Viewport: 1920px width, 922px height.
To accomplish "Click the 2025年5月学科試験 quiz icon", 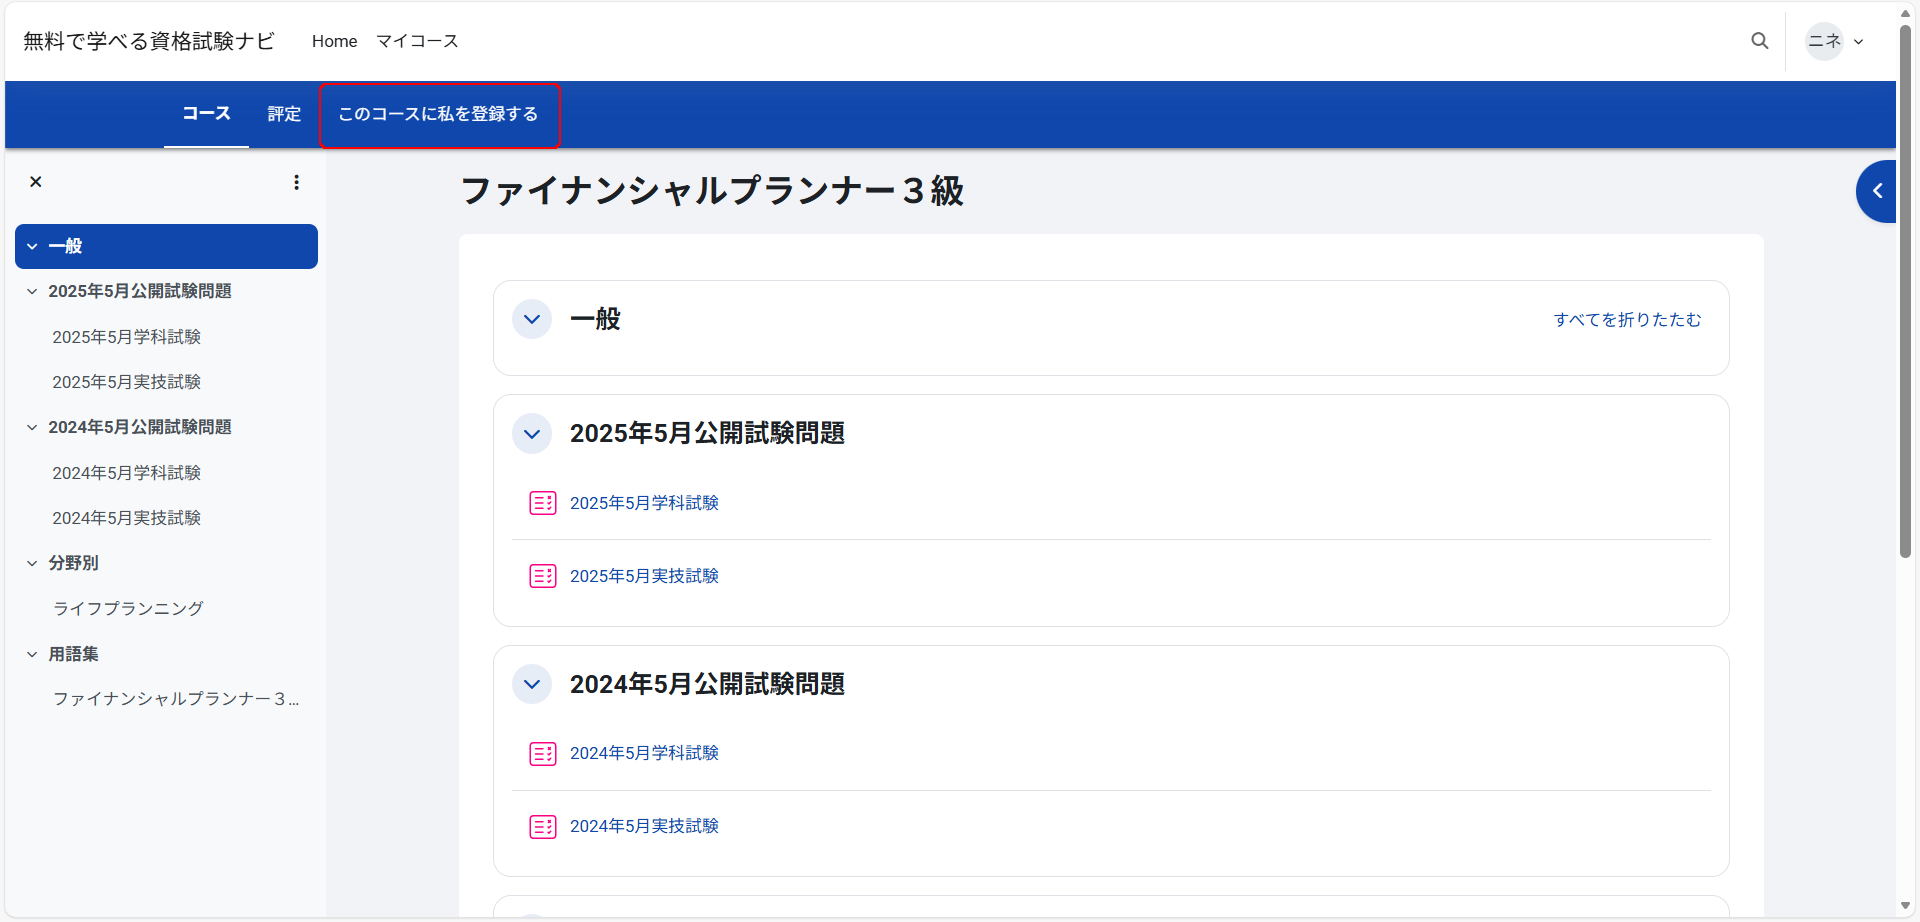I will 542,503.
